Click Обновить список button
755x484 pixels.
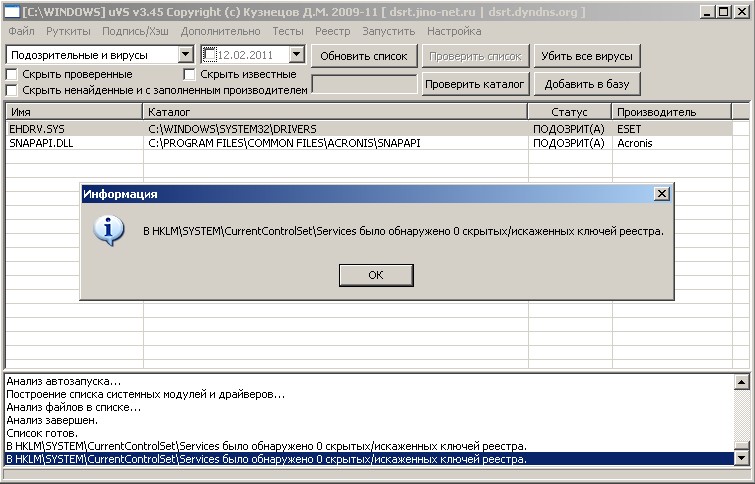(x=364, y=56)
